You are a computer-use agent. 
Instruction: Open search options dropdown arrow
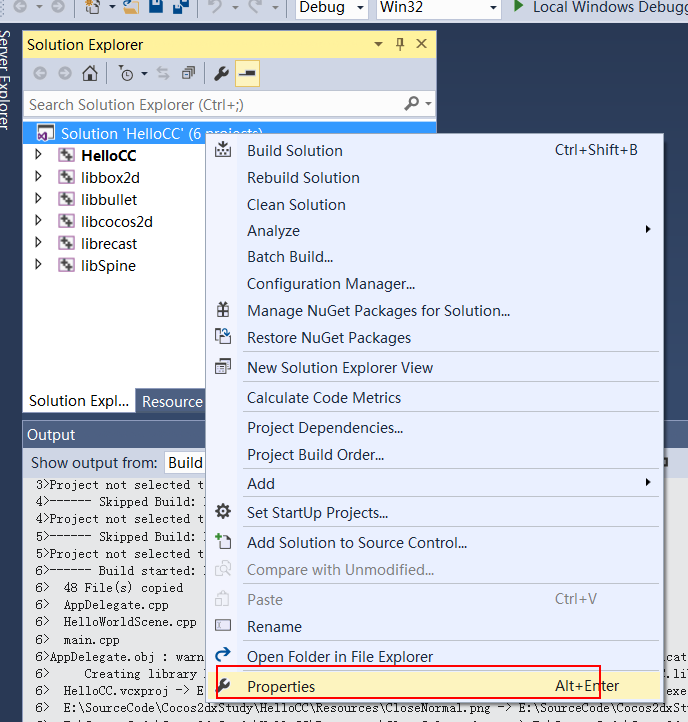tap(428, 104)
